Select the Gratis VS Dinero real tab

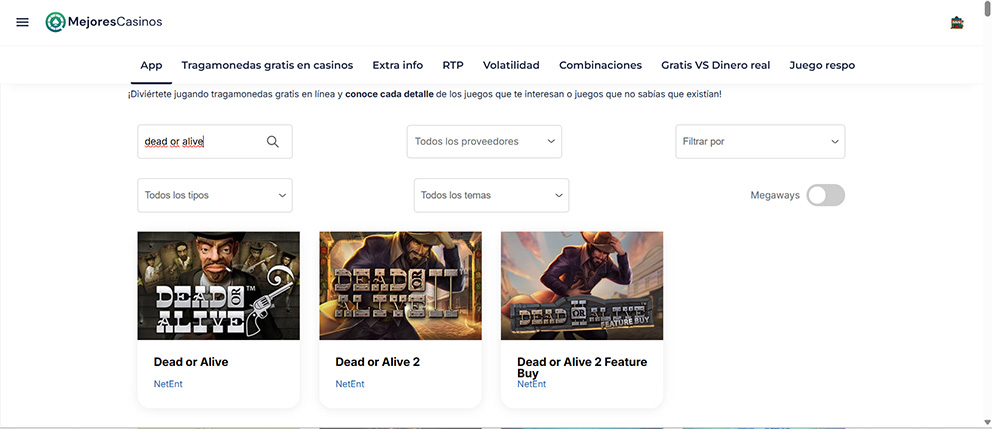coord(715,65)
